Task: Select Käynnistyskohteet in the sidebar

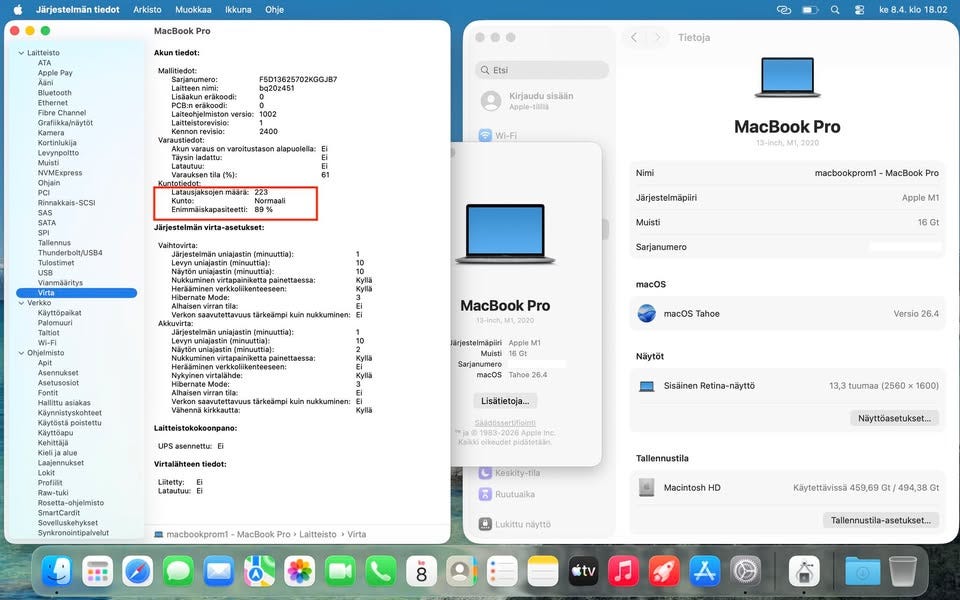Action: tap(70, 413)
